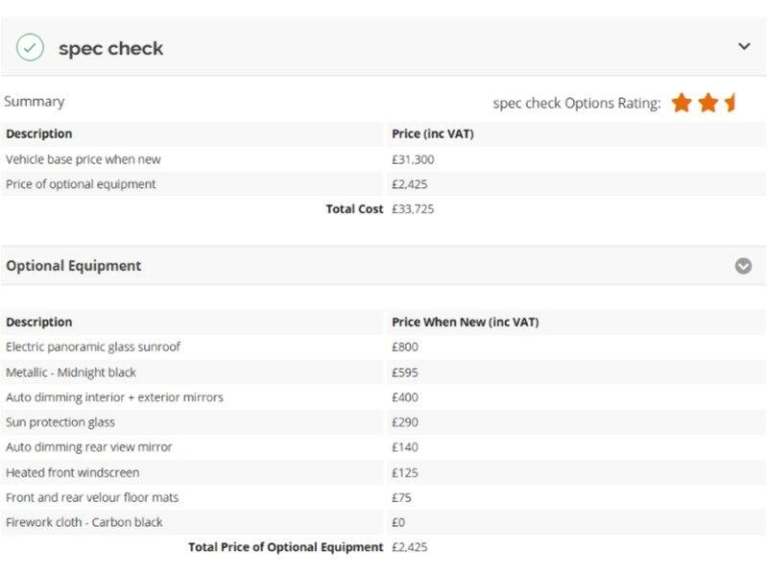Select the Optional Equipment heading
Screen dimensions: 768x576
click(73, 265)
